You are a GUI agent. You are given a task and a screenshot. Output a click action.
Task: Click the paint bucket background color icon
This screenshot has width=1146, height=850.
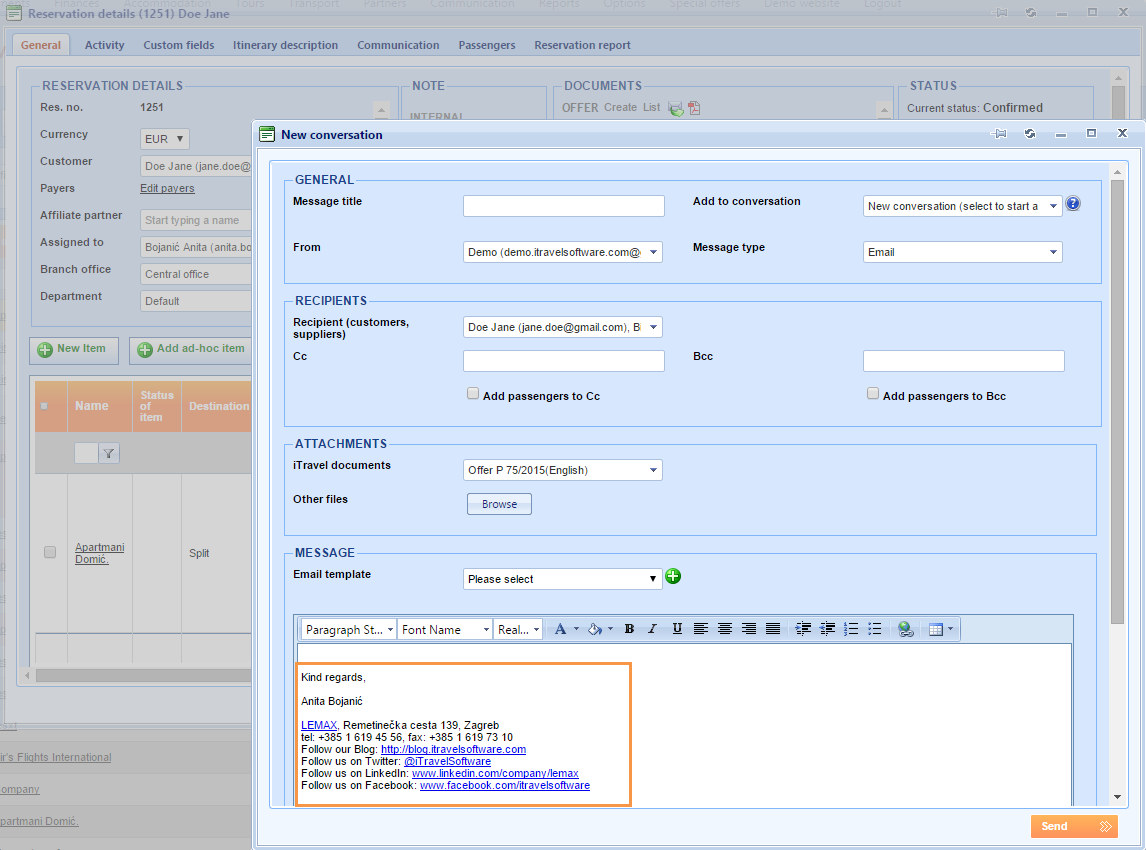coord(594,629)
